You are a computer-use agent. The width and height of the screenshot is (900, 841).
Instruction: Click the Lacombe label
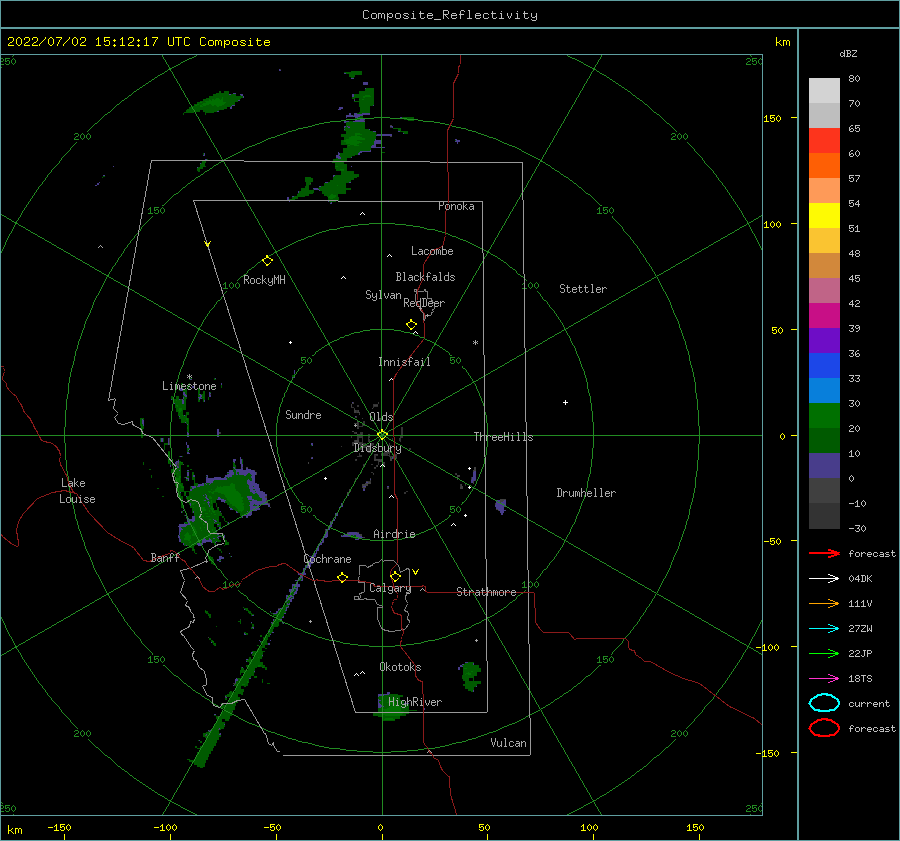click(x=432, y=251)
